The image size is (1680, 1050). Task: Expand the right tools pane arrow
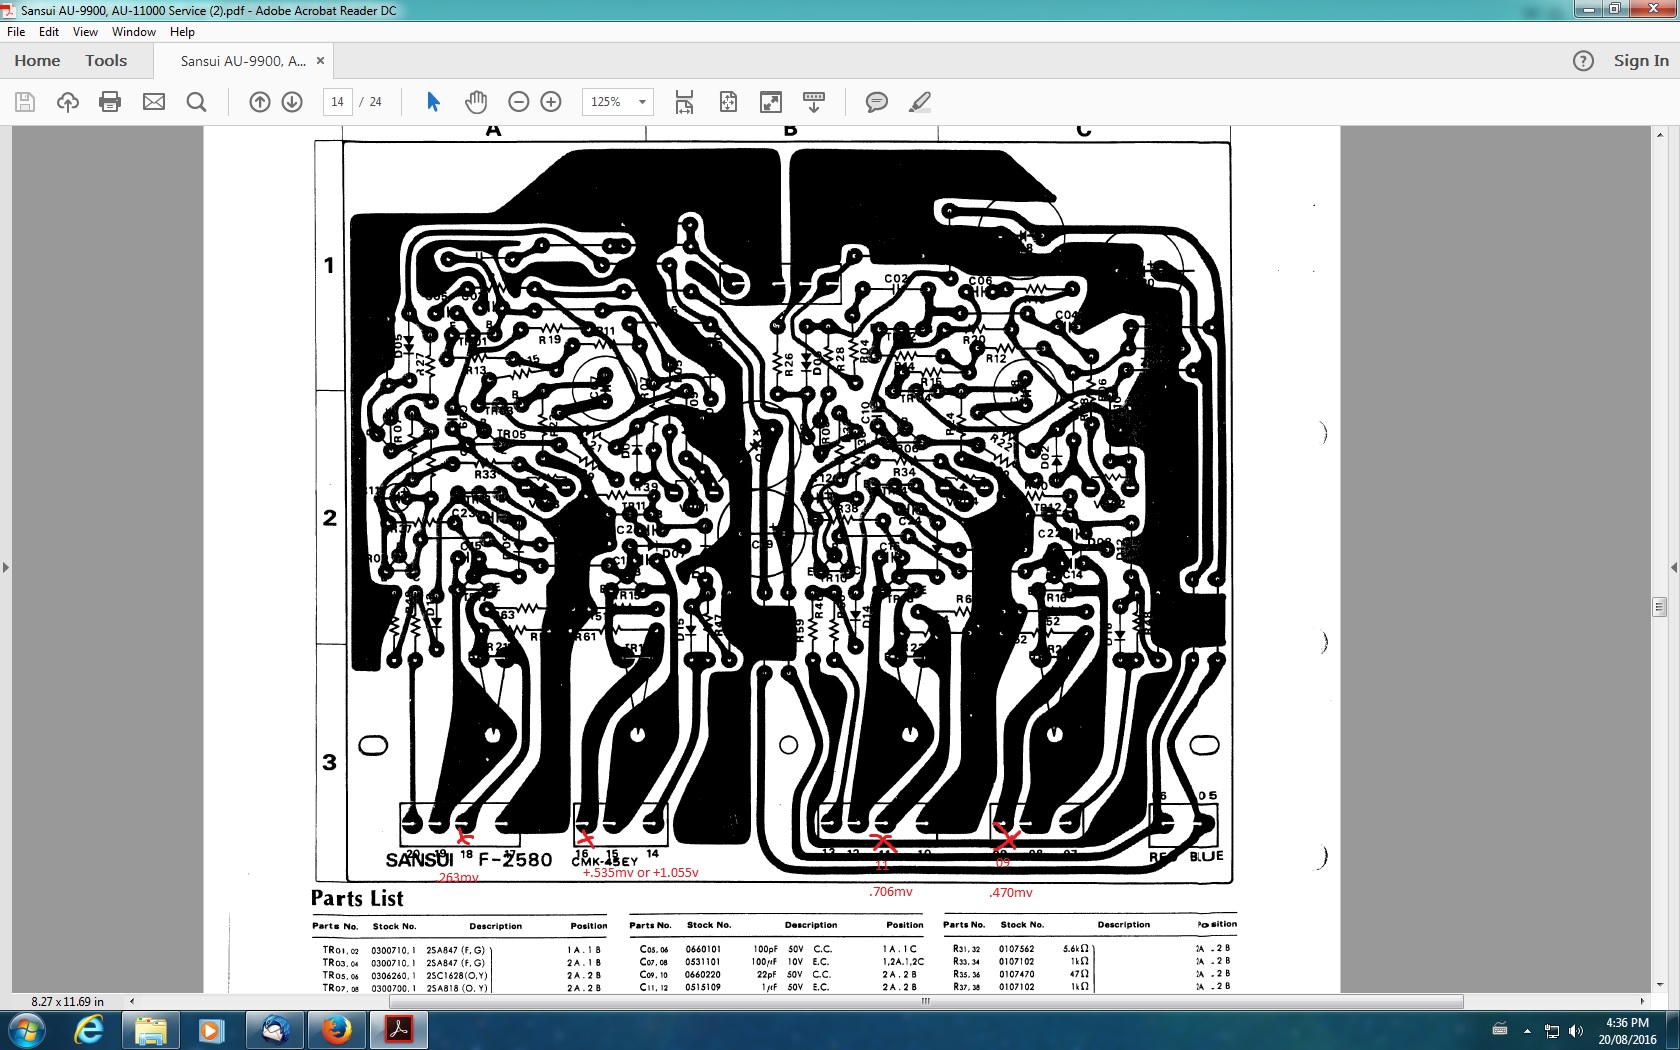[1674, 567]
